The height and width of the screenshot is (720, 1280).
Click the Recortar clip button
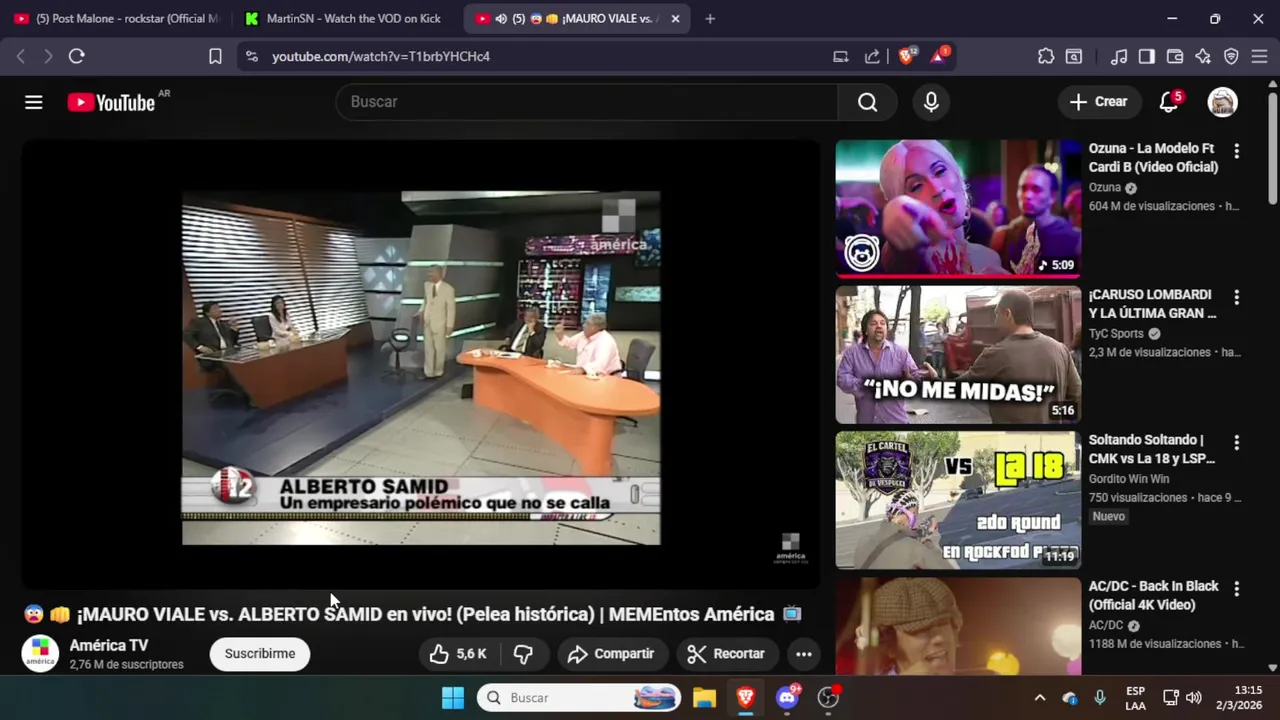pos(727,654)
